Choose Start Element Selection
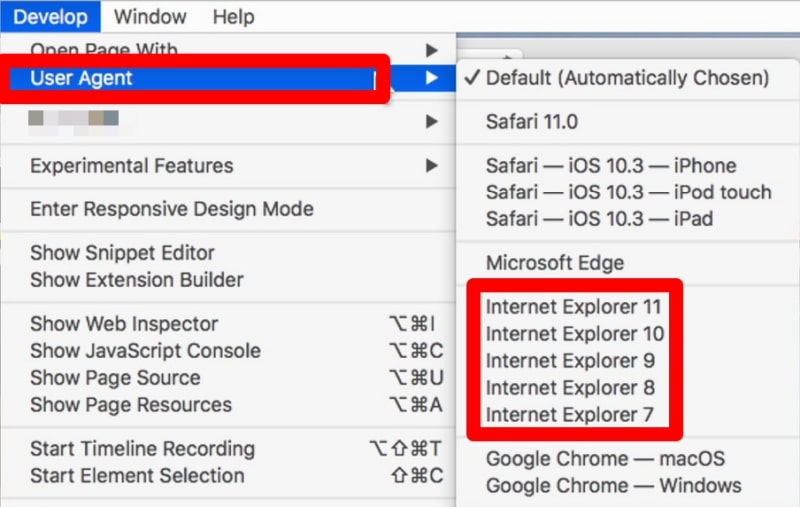Viewport: 800px width, 507px height. 228,476
